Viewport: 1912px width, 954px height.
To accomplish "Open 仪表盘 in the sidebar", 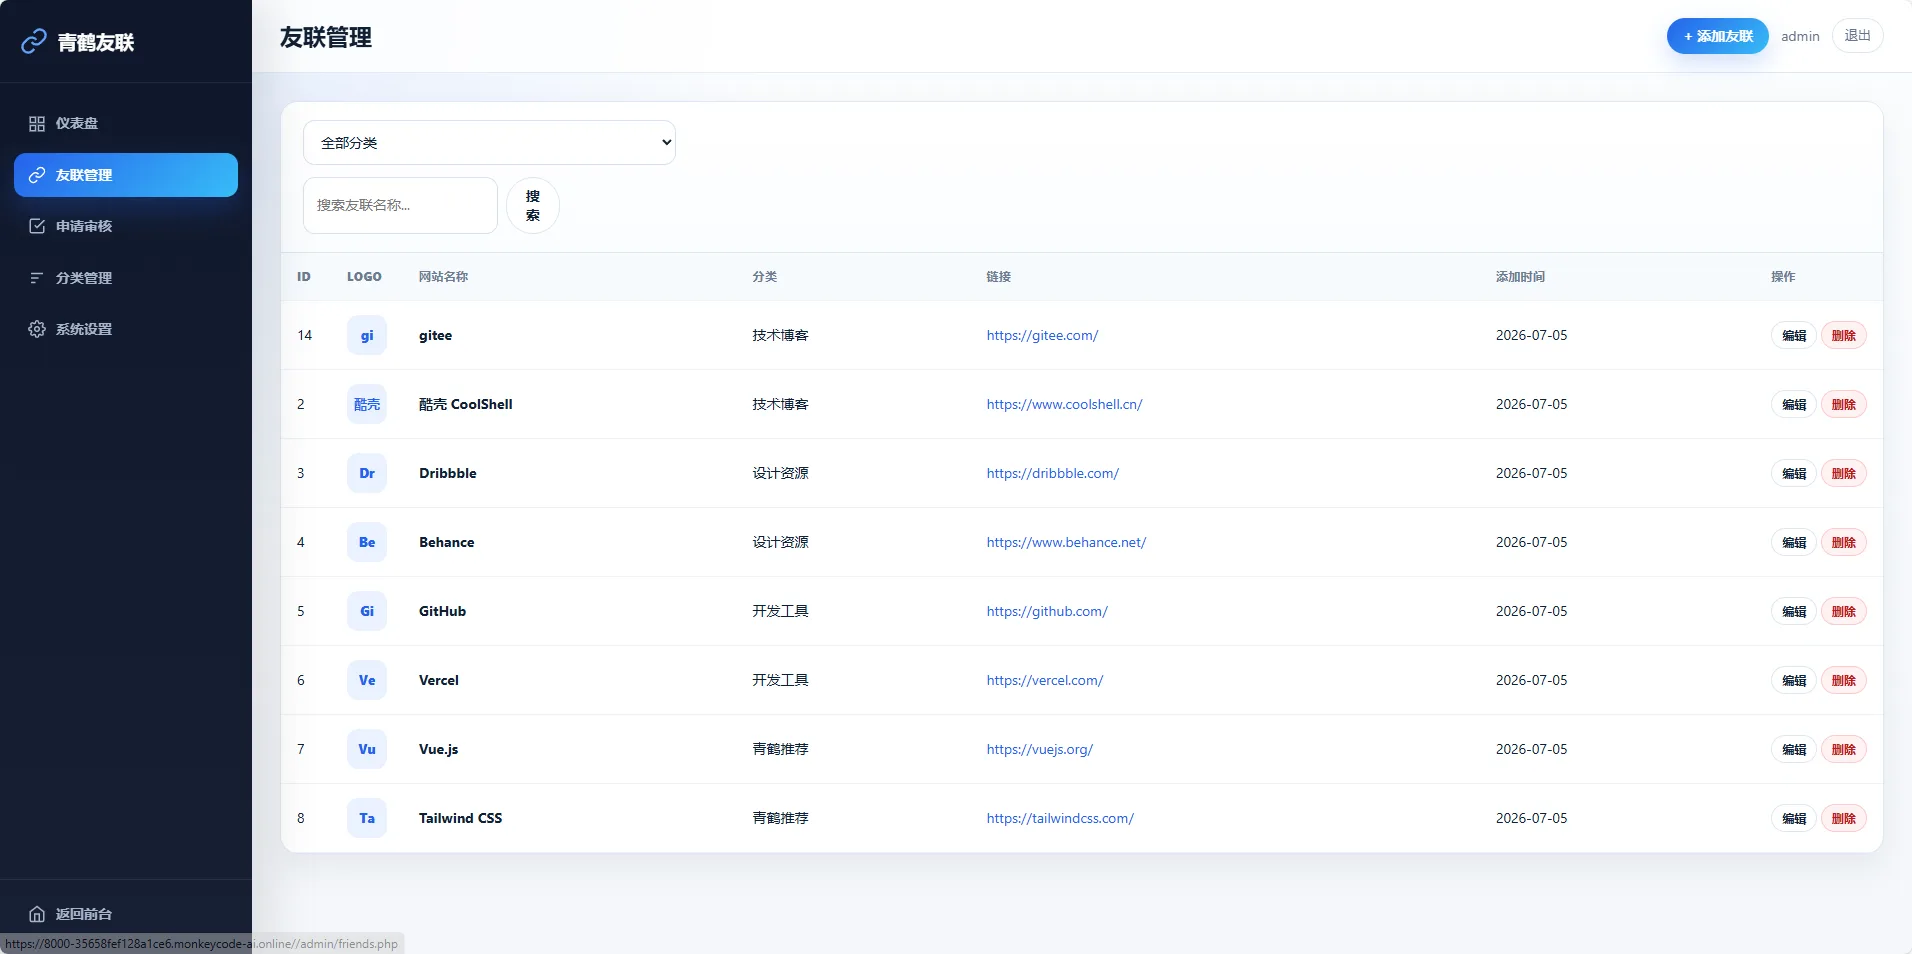I will pyautogui.click(x=126, y=123).
